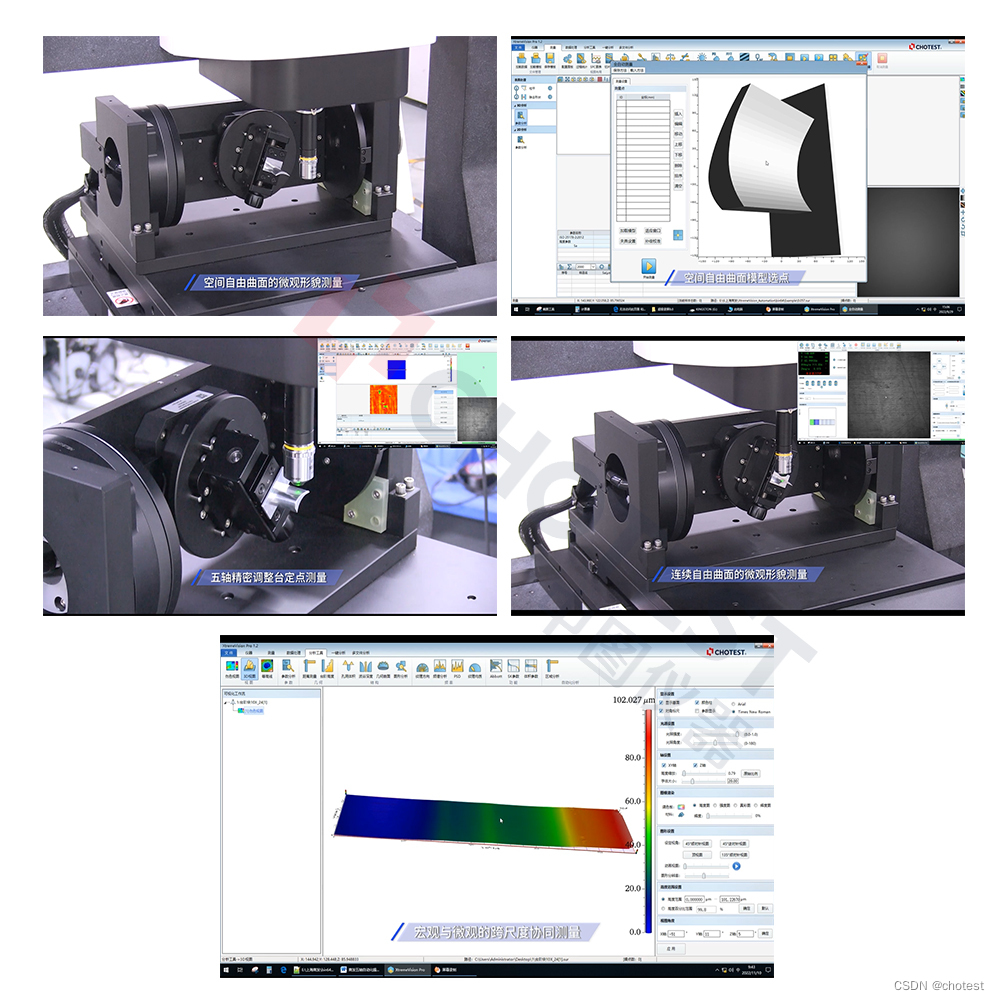Switch to 载入方法 tab in model dialog
Image resolution: width=1000 pixels, height=1000 pixels.
coord(636,70)
